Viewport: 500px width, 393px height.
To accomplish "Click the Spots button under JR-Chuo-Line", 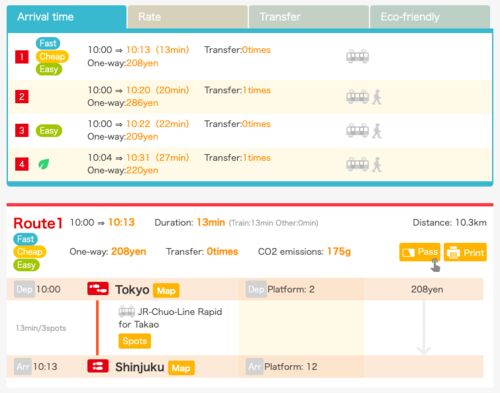I will (135, 341).
